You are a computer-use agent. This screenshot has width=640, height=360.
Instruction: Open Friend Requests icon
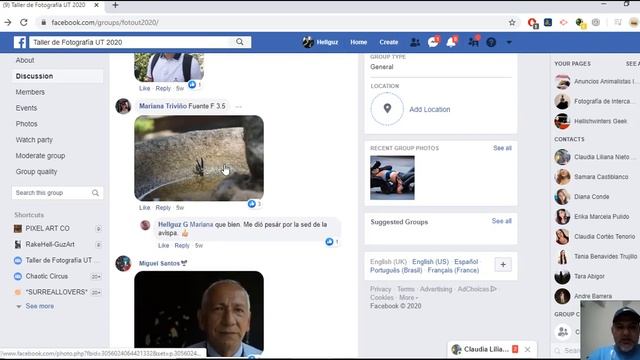coord(415,42)
